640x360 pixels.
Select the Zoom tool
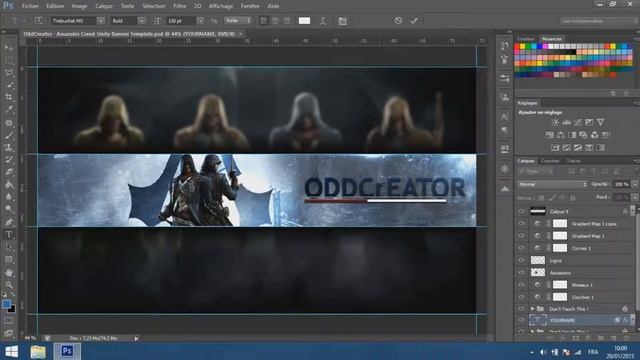9,284
